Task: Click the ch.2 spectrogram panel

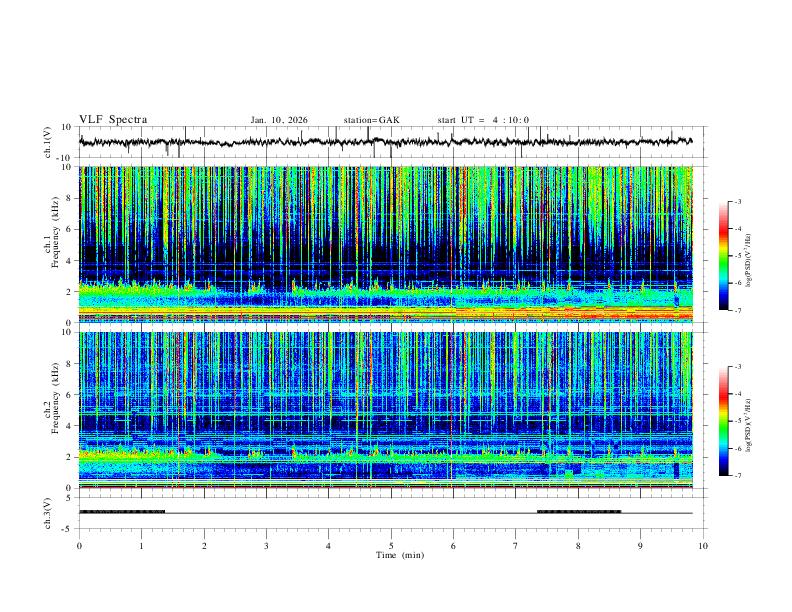Action: 385,410
